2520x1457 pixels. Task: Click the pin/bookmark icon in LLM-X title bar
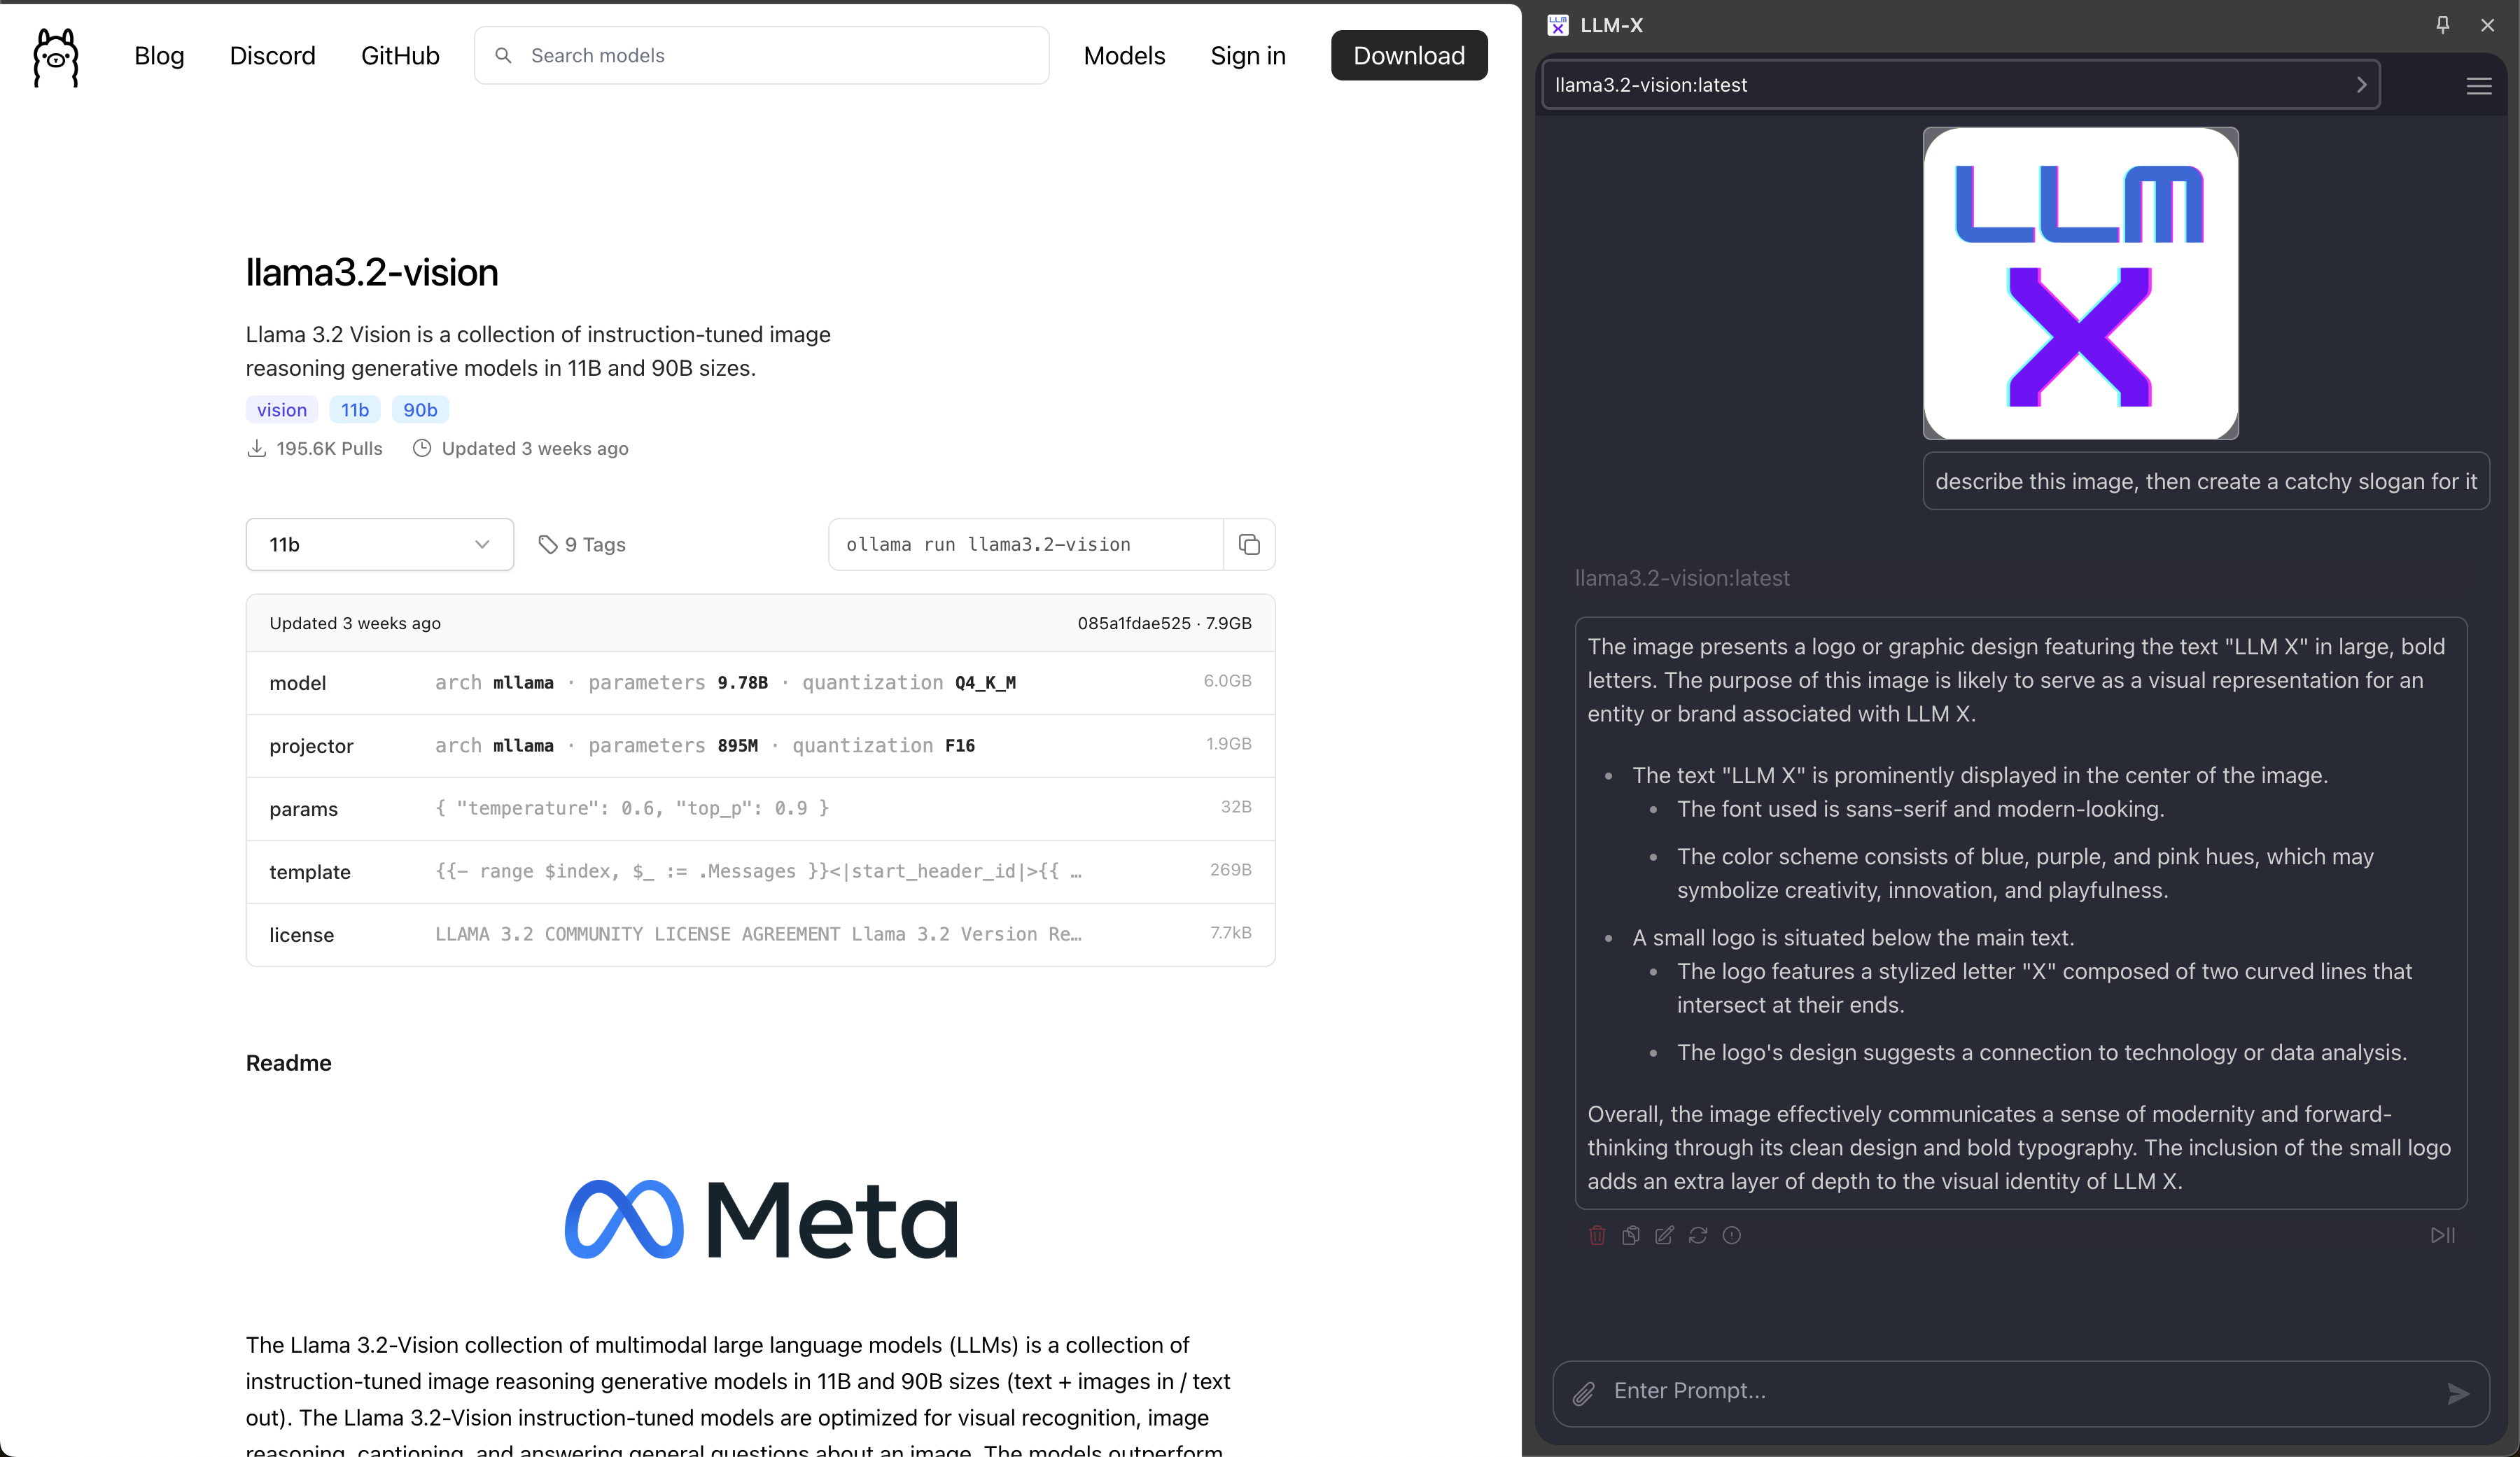coord(2444,24)
